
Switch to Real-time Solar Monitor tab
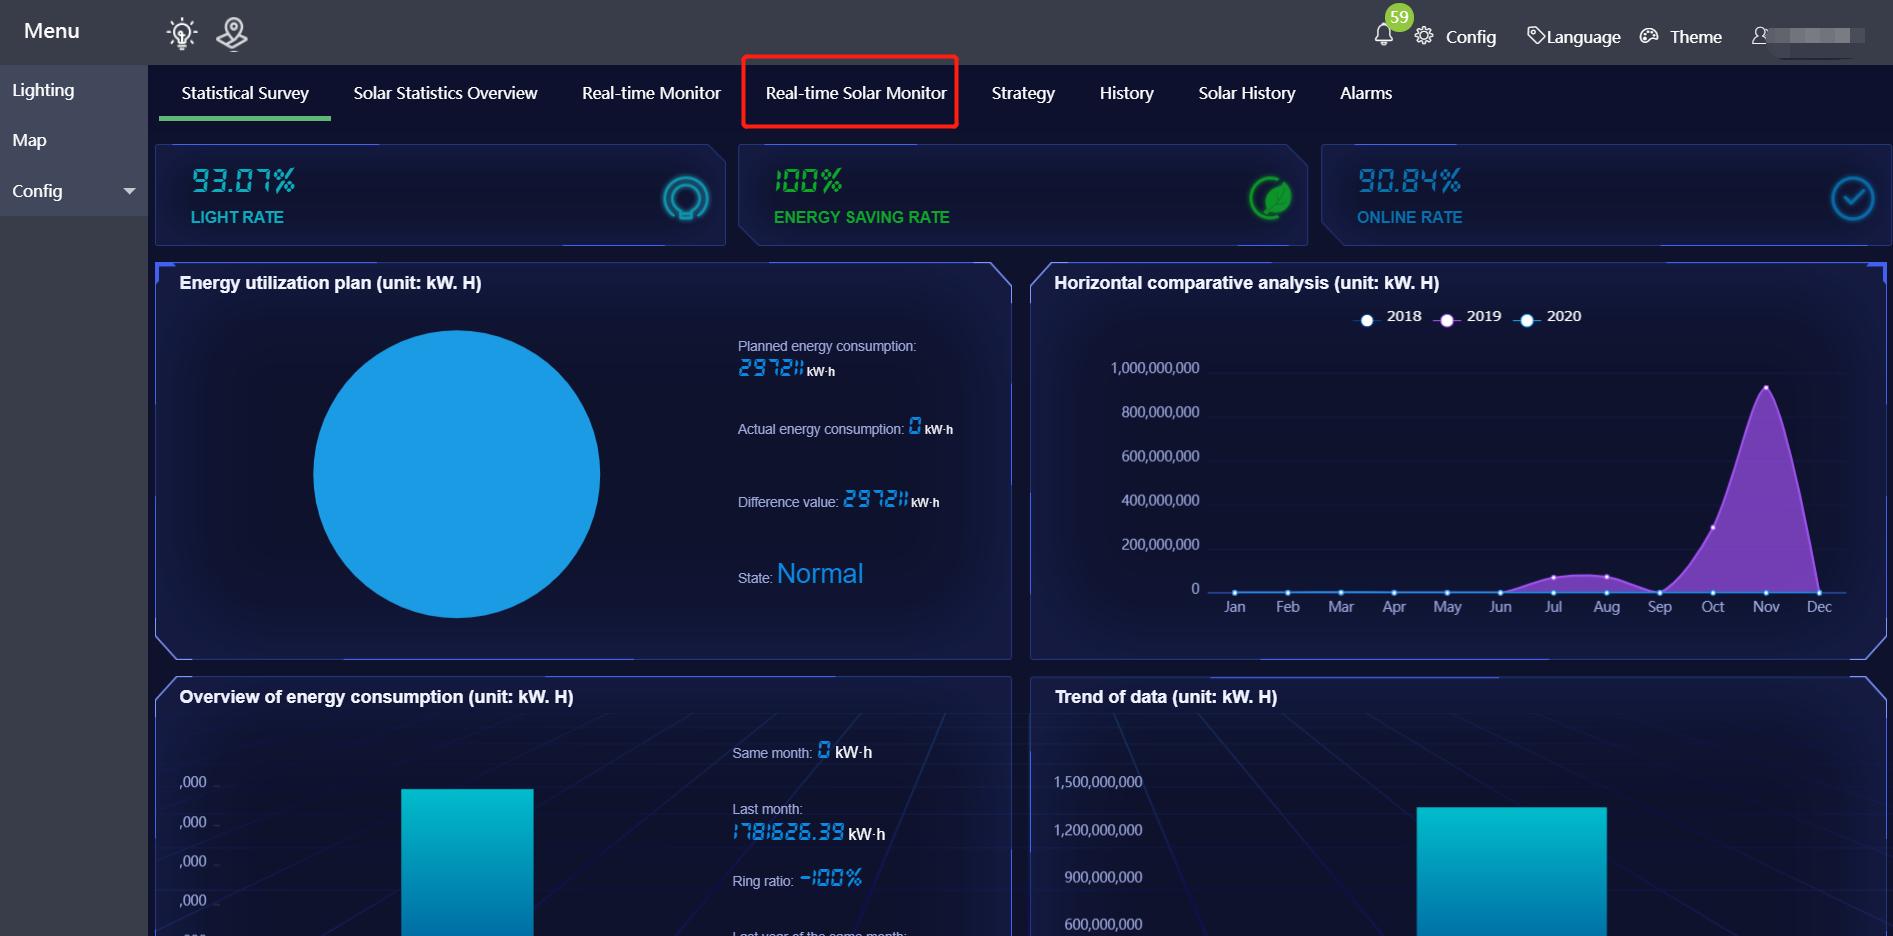tap(855, 93)
